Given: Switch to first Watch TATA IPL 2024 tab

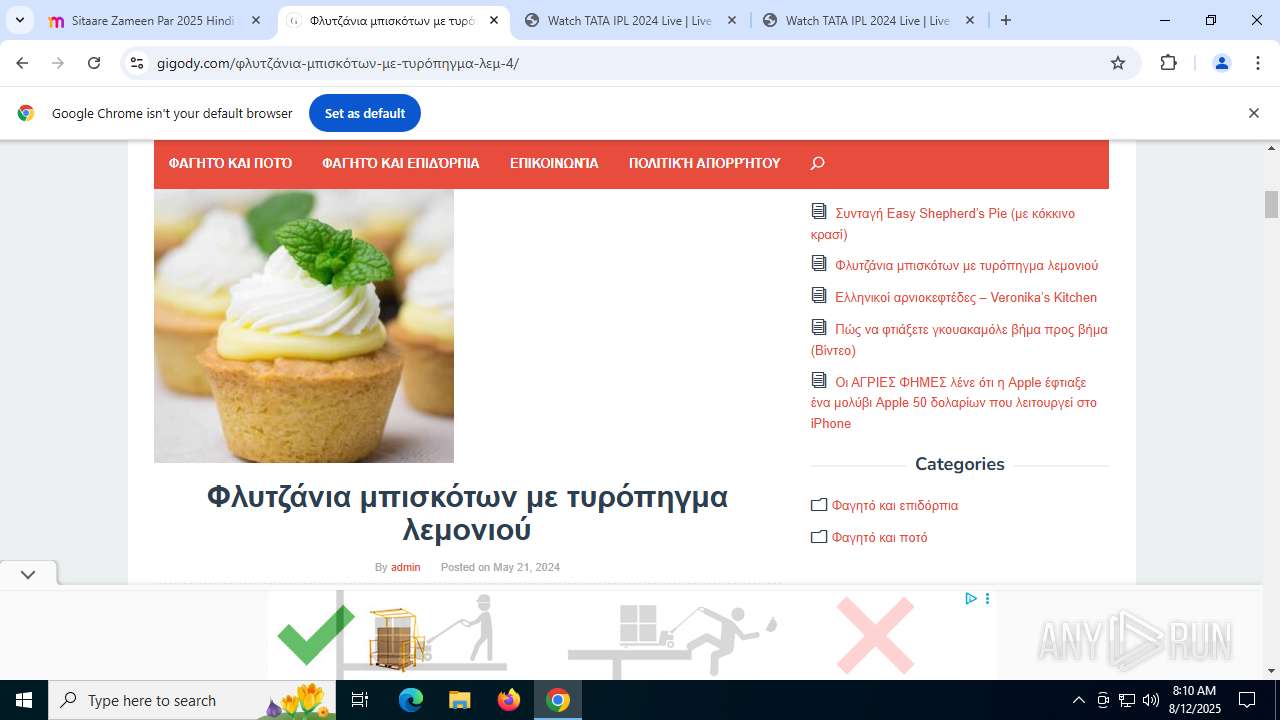Looking at the screenshot, I should [x=630, y=20].
